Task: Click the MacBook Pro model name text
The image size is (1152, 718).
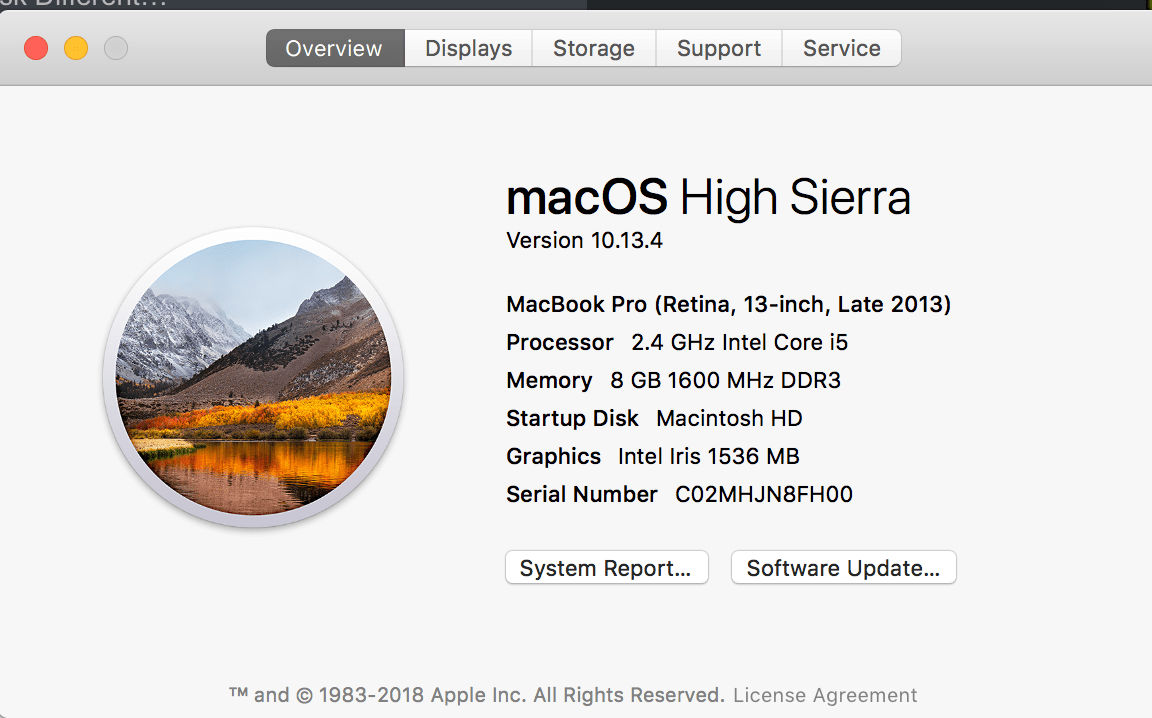Action: (x=728, y=304)
